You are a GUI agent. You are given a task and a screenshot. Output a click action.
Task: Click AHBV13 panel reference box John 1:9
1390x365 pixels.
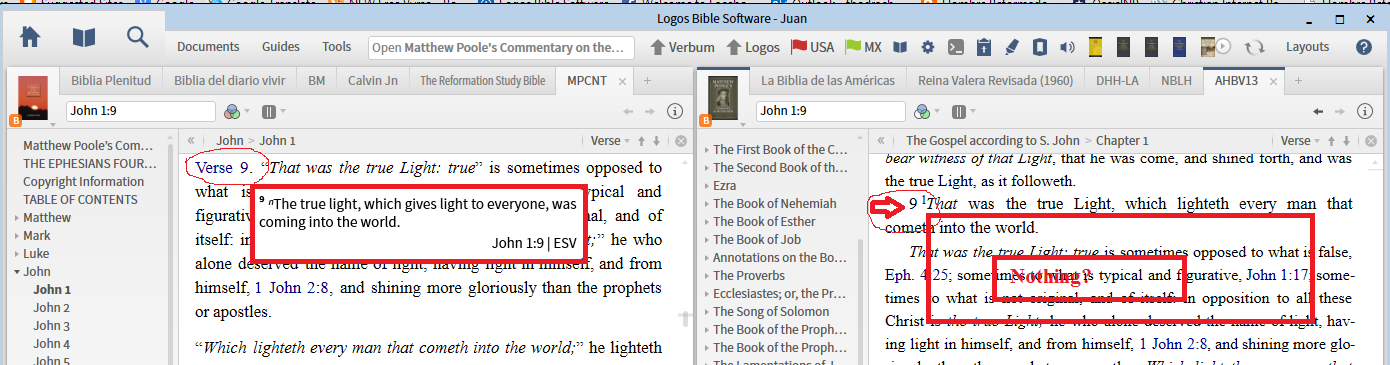tap(830, 111)
